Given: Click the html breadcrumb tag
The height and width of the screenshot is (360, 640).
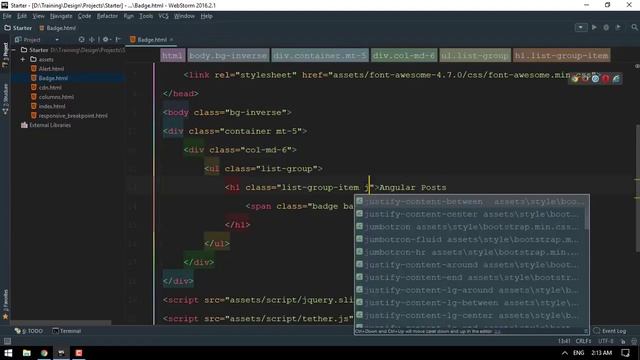Looking at the screenshot, I should pos(173,55).
